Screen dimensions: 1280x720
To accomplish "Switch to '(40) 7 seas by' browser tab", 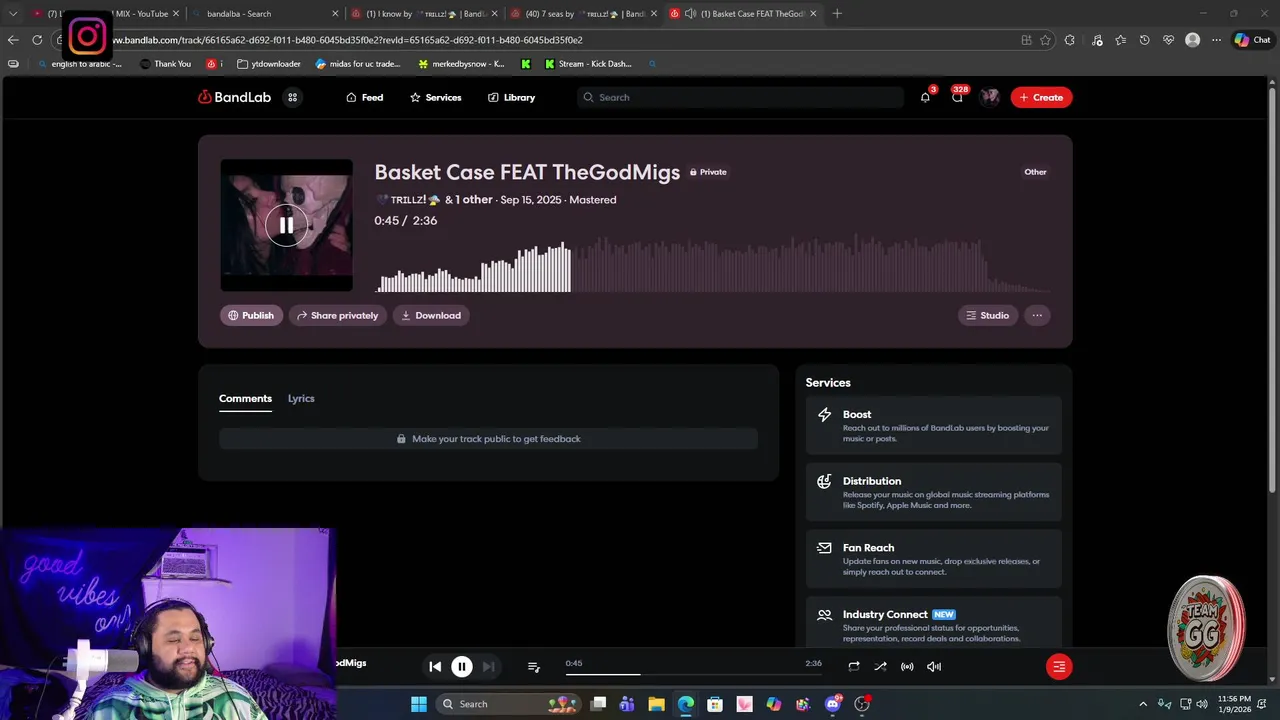I will (582, 14).
